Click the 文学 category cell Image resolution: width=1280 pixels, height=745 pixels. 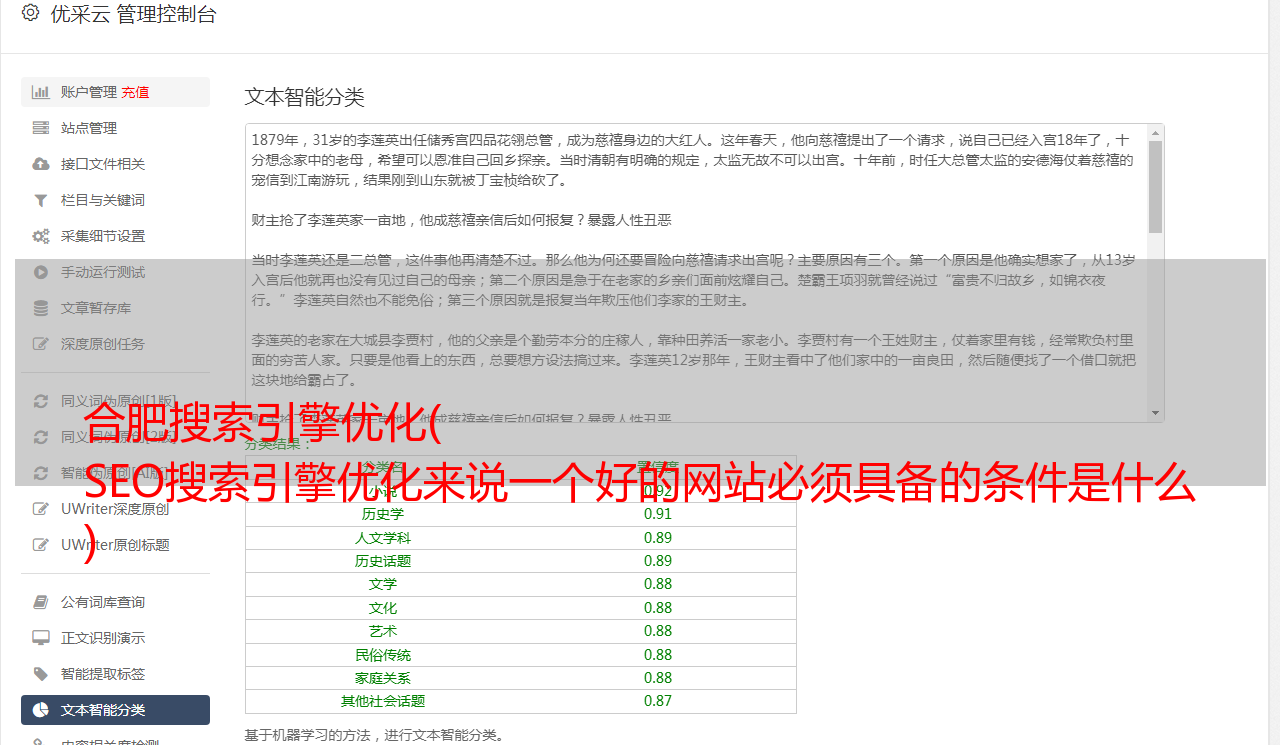(x=383, y=584)
